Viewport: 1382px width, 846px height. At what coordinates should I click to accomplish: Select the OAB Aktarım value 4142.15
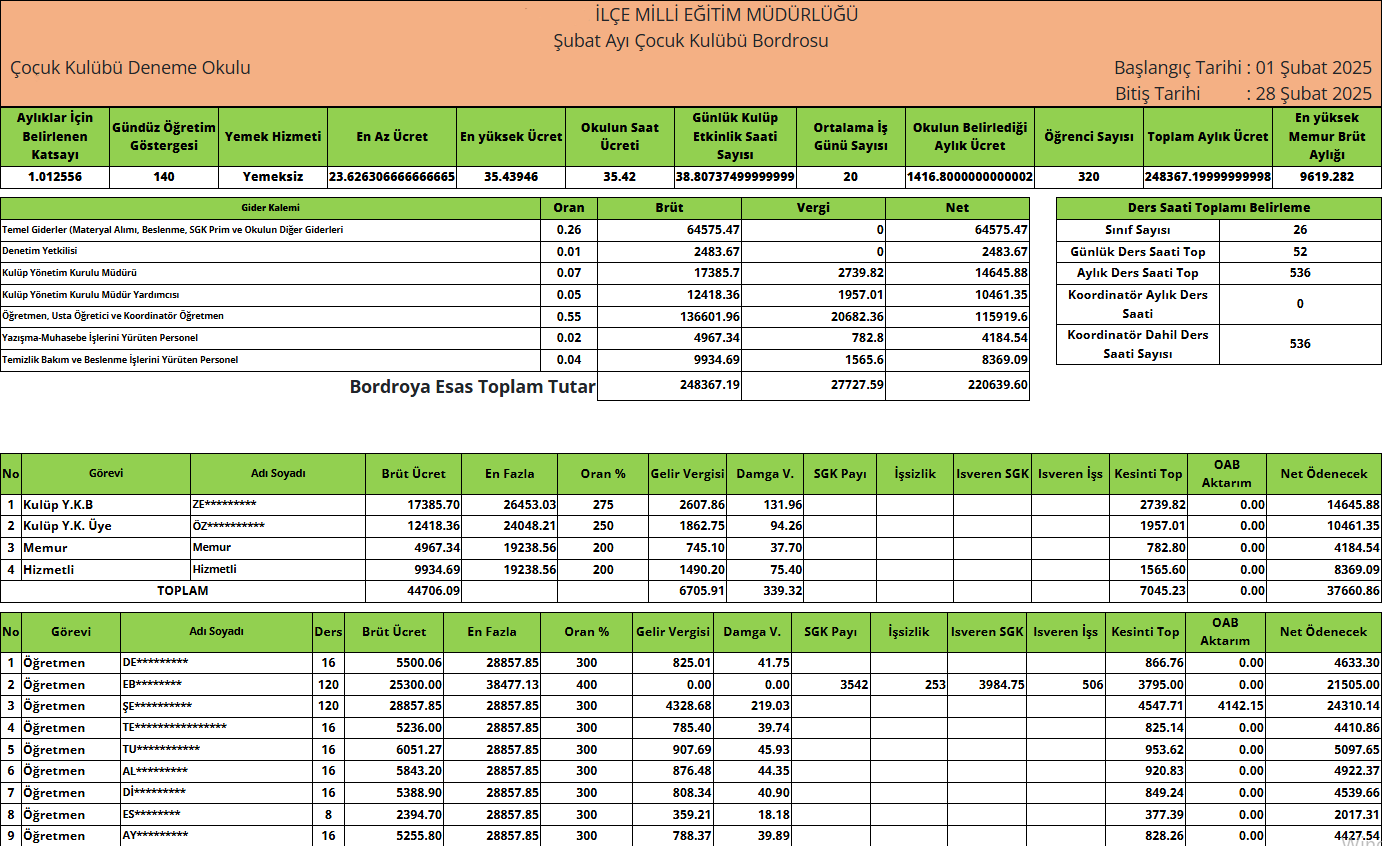coord(1241,706)
